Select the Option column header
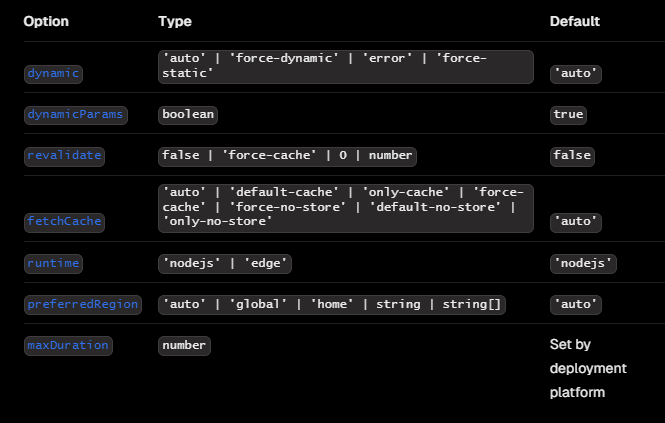 (46, 22)
